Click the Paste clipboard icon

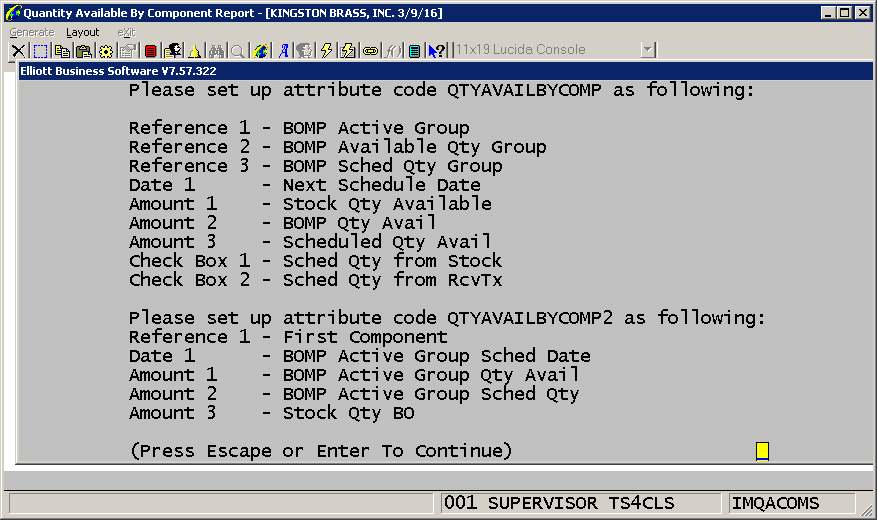pyautogui.click(x=84, y=50)
